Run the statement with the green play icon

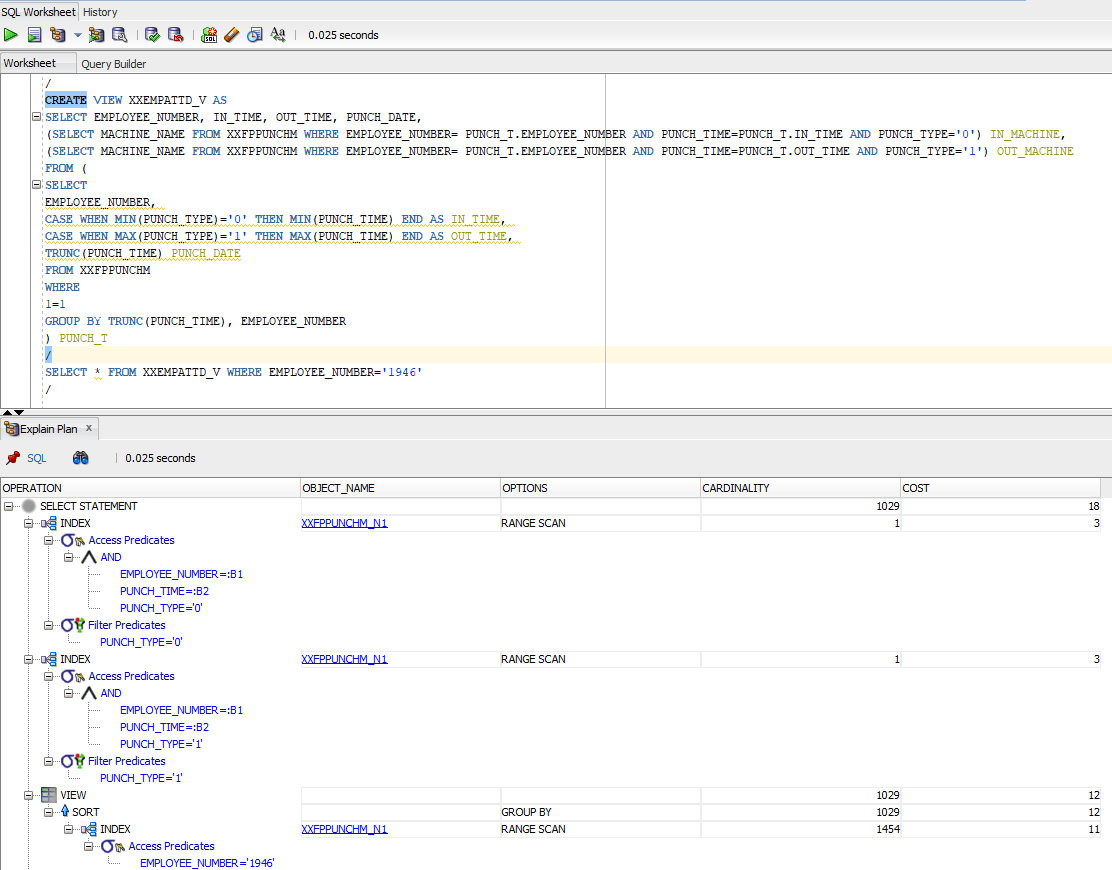[x=11, y=35]
